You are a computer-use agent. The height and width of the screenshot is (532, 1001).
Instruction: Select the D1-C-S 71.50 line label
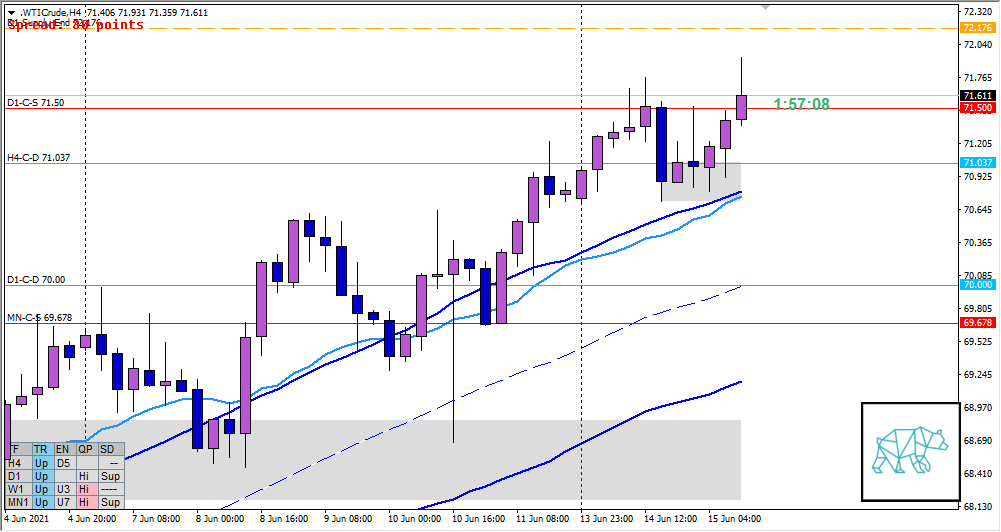pos(36,103)
